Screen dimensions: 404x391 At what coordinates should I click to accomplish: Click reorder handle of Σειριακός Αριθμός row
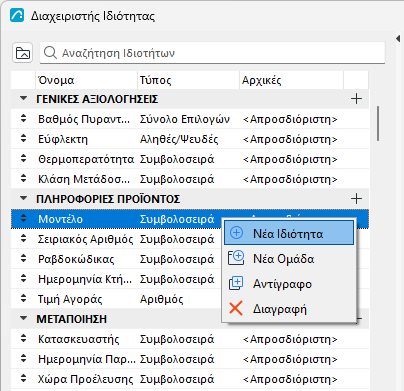(23, 239)
